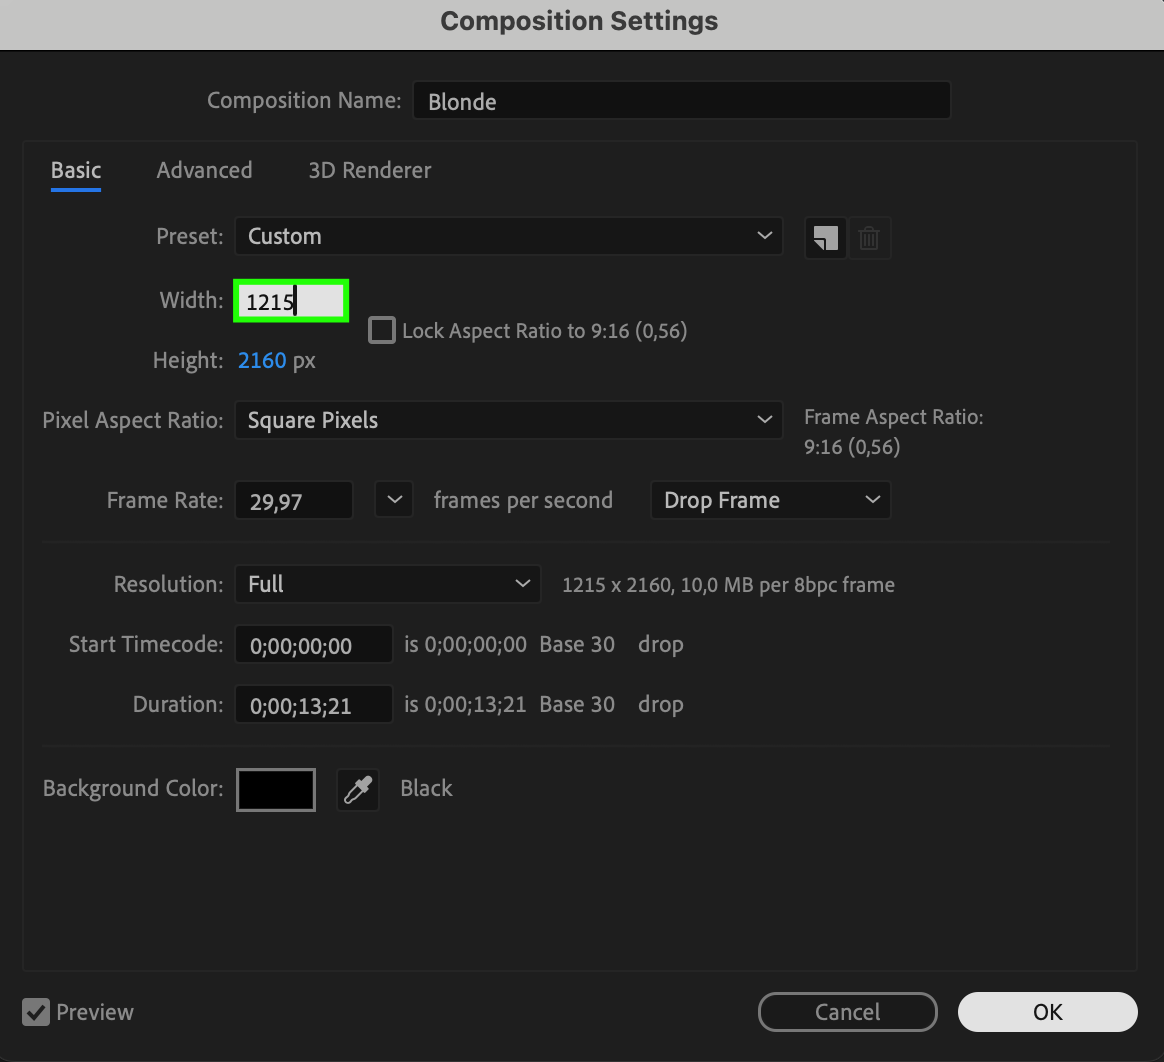
Task: Click the delete preset trash icon
Action: 869,239
